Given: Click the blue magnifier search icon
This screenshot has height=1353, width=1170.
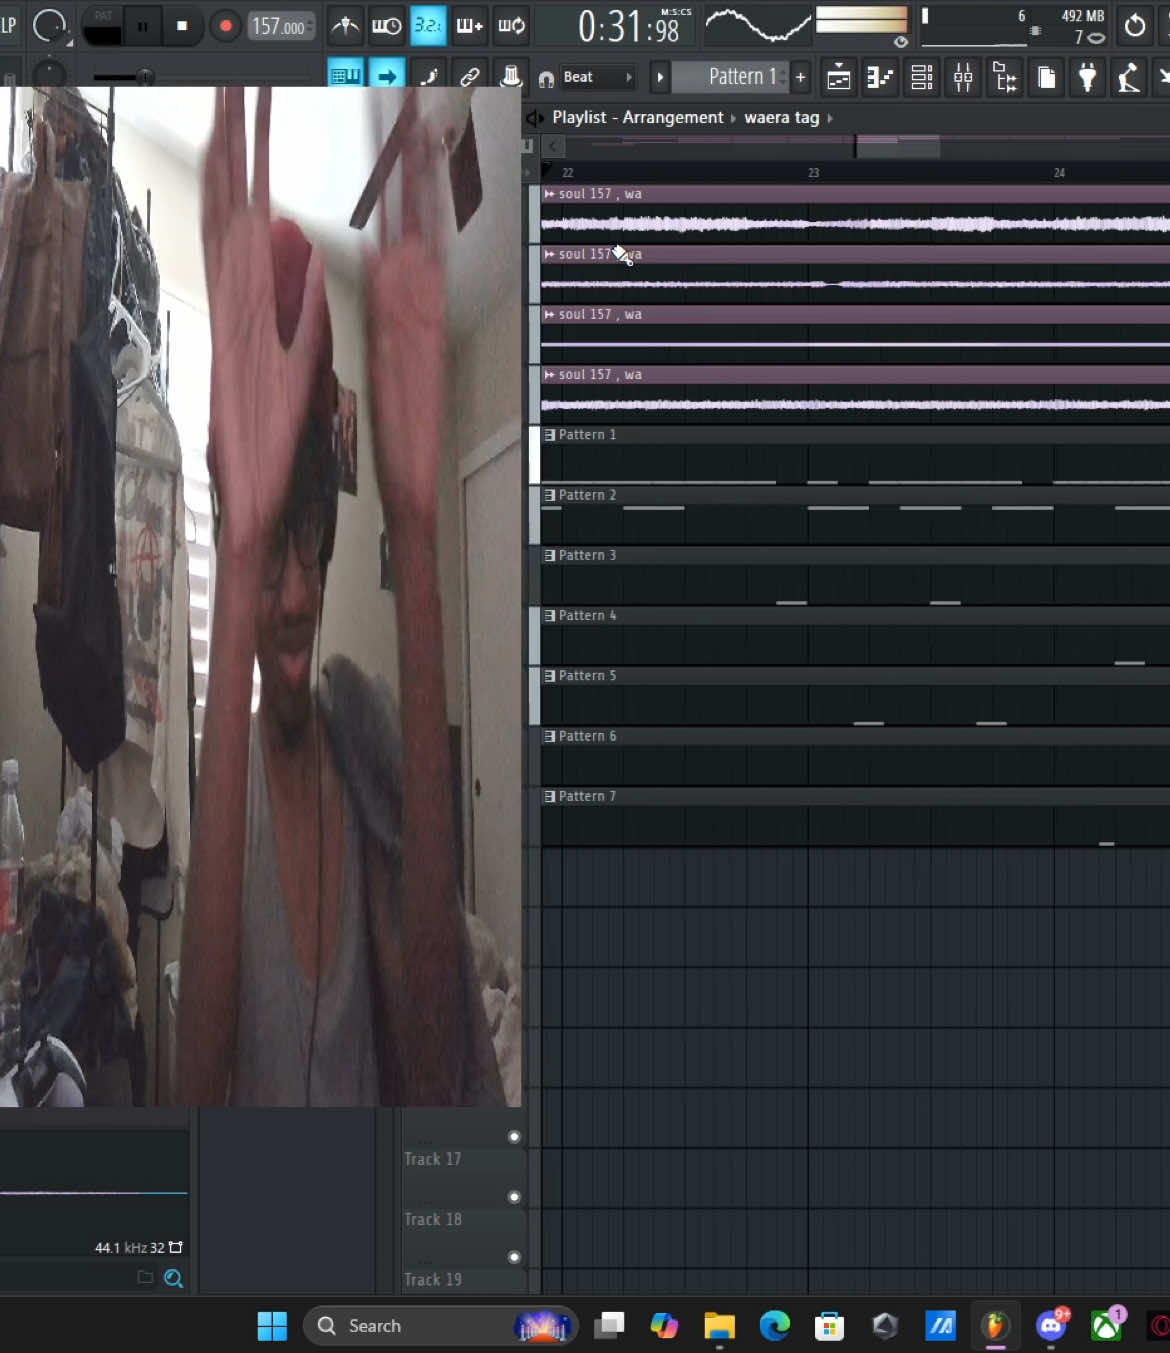Looking at the screenshot, I should (x=173, y=1278).
